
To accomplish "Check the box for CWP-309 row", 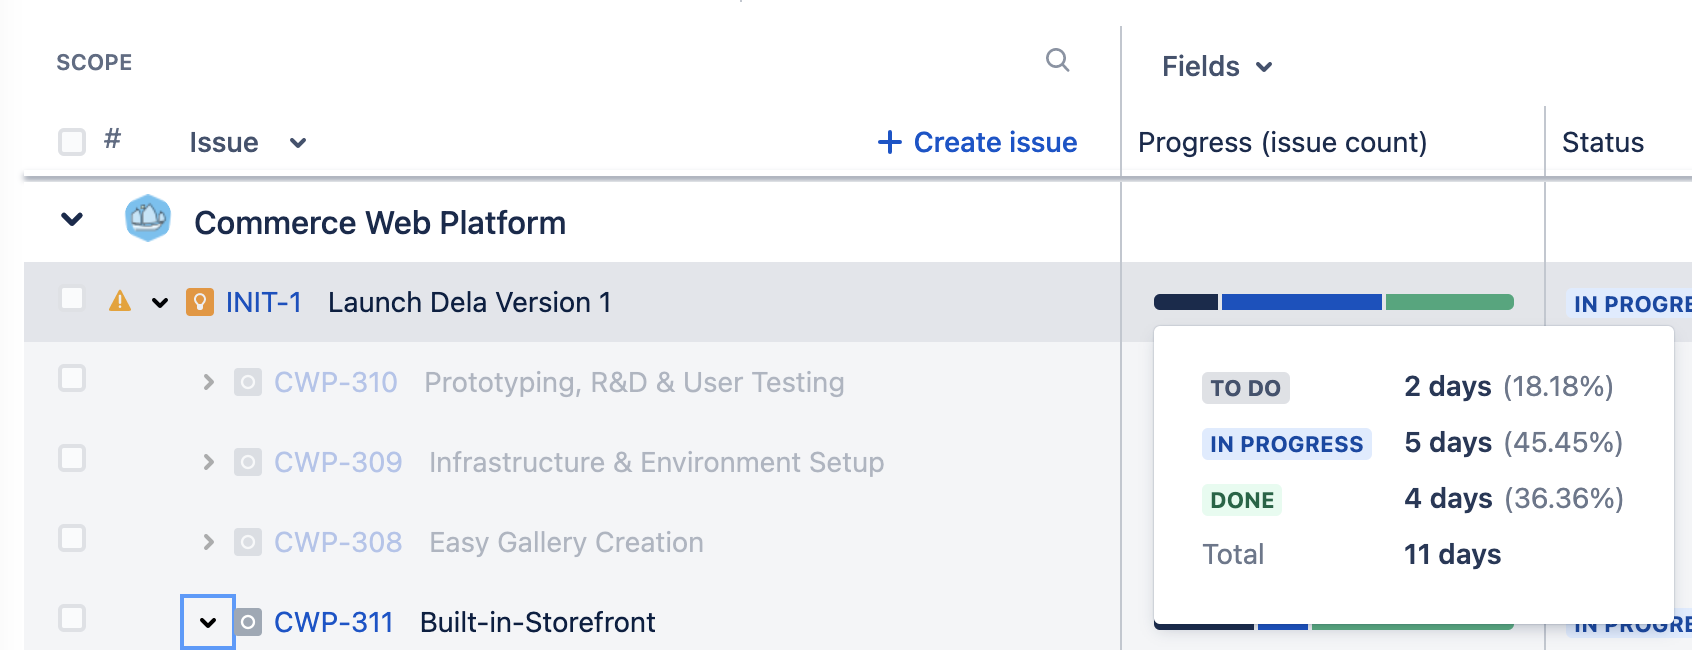I will click(72, 459).
